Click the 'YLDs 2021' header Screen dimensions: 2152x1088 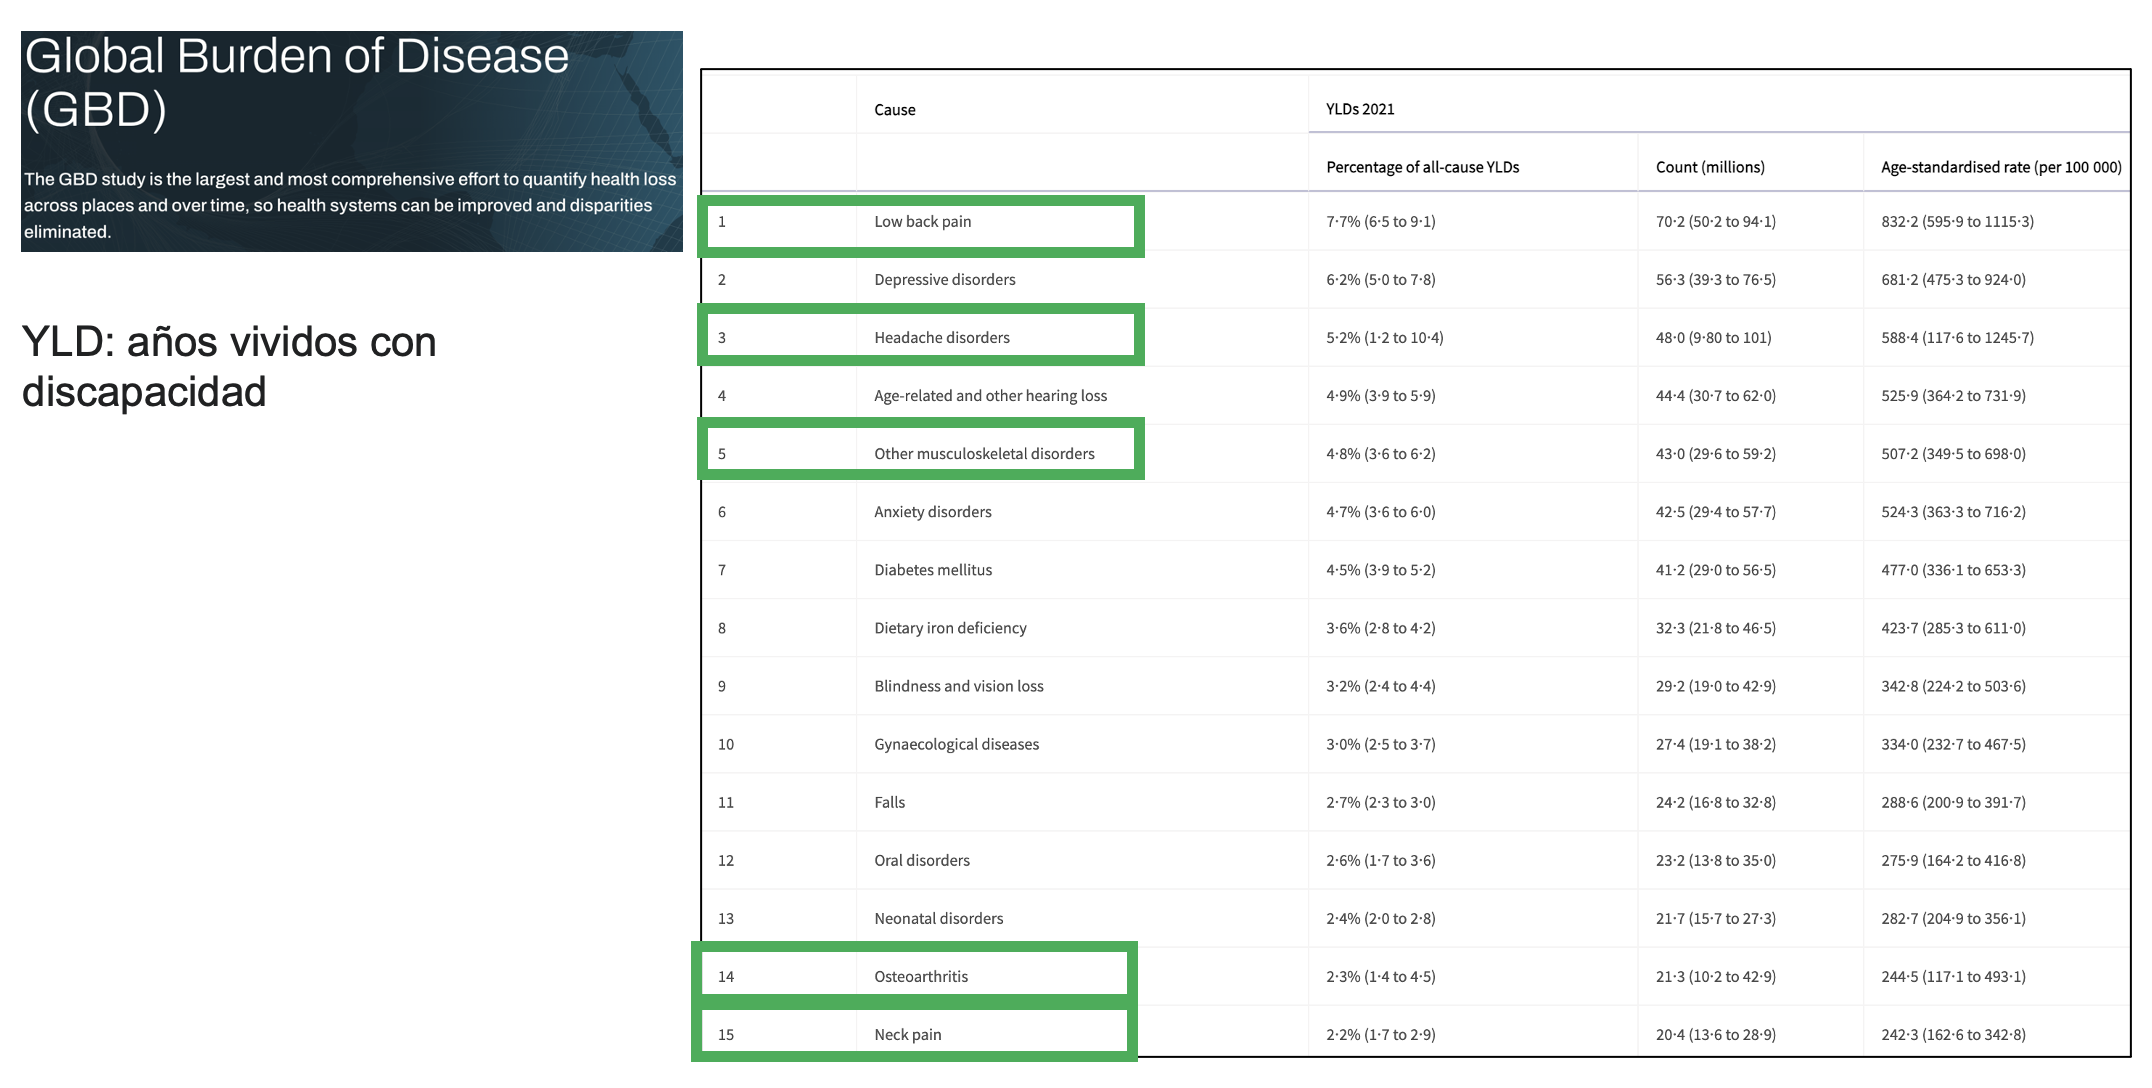1360,109
